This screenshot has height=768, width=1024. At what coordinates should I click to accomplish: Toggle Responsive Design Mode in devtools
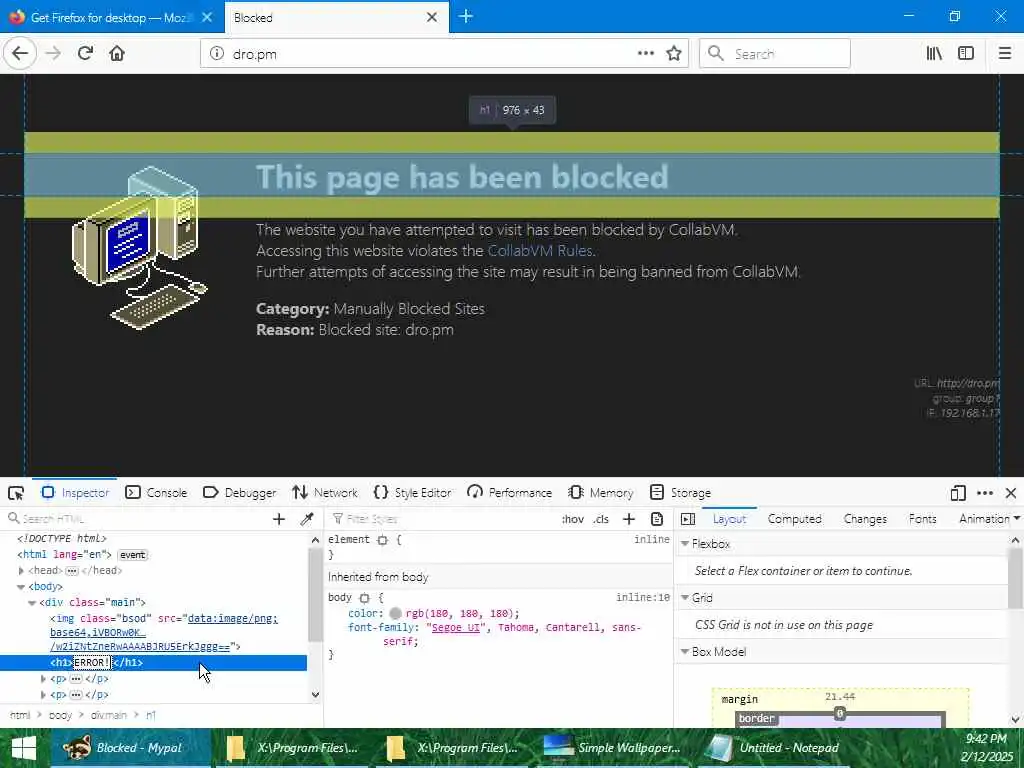[x=958, y=493]
